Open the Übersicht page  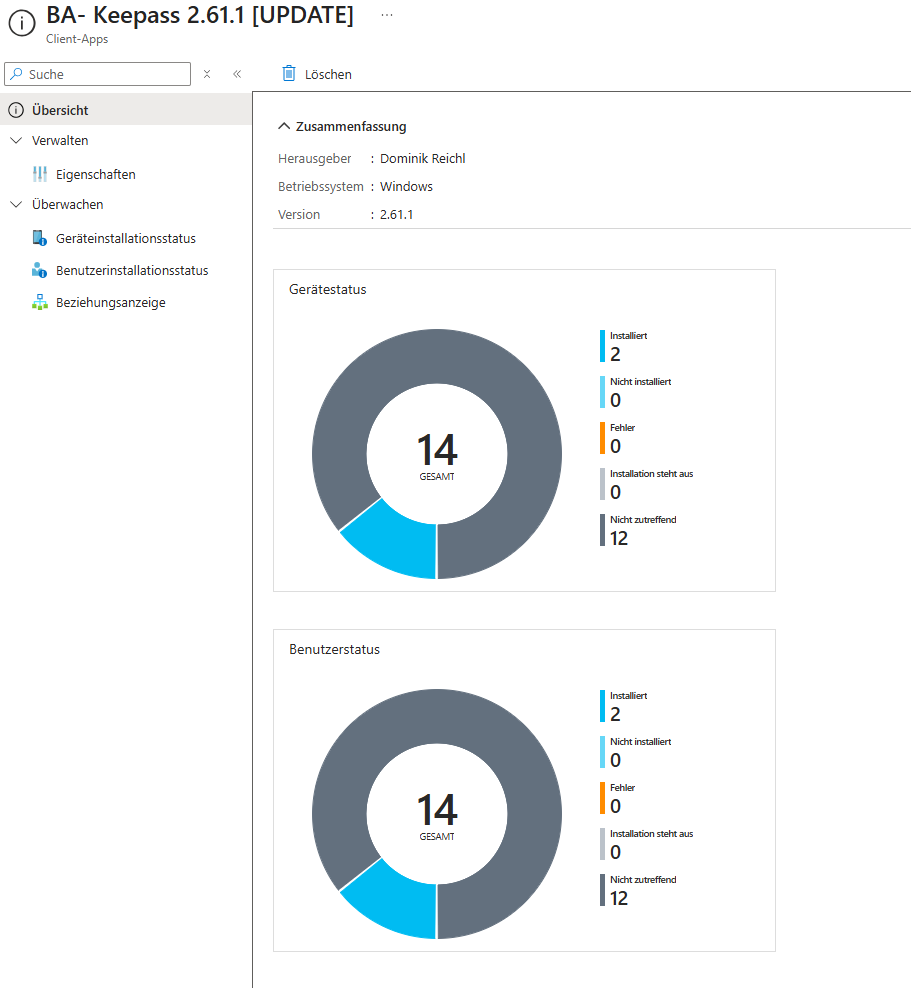[126, 110]
